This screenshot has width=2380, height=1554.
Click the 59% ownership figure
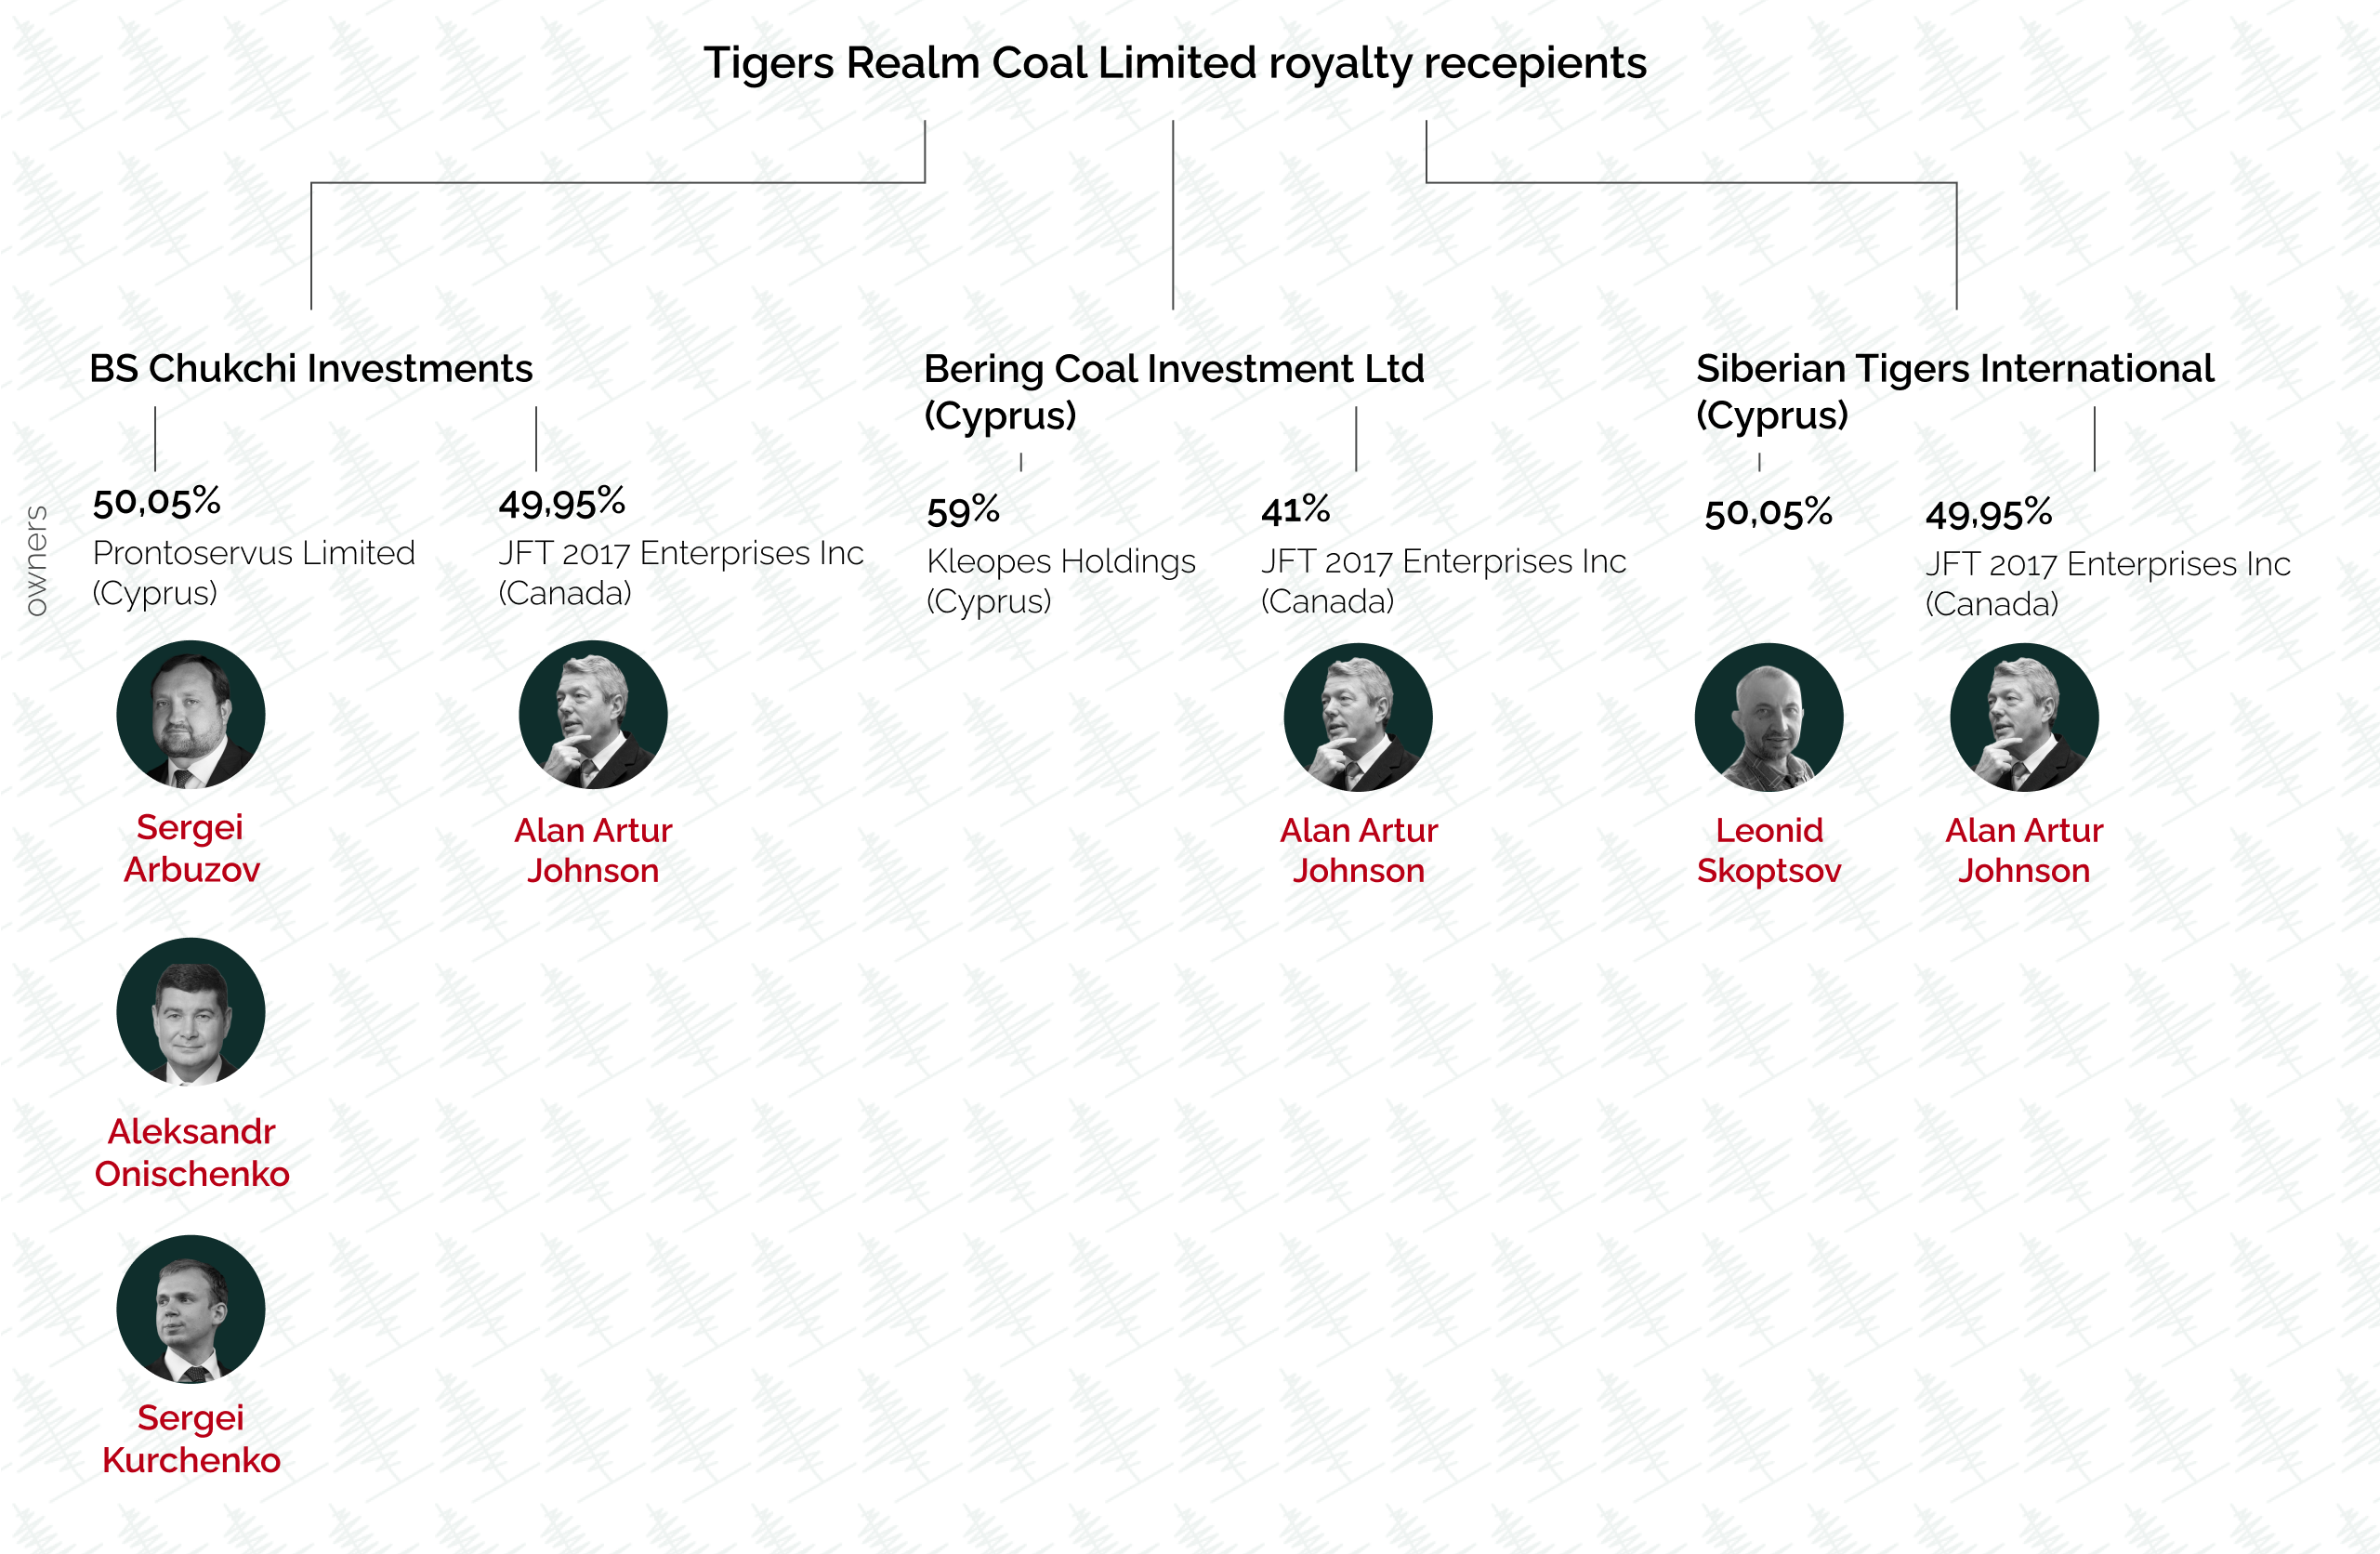(963, 510)
